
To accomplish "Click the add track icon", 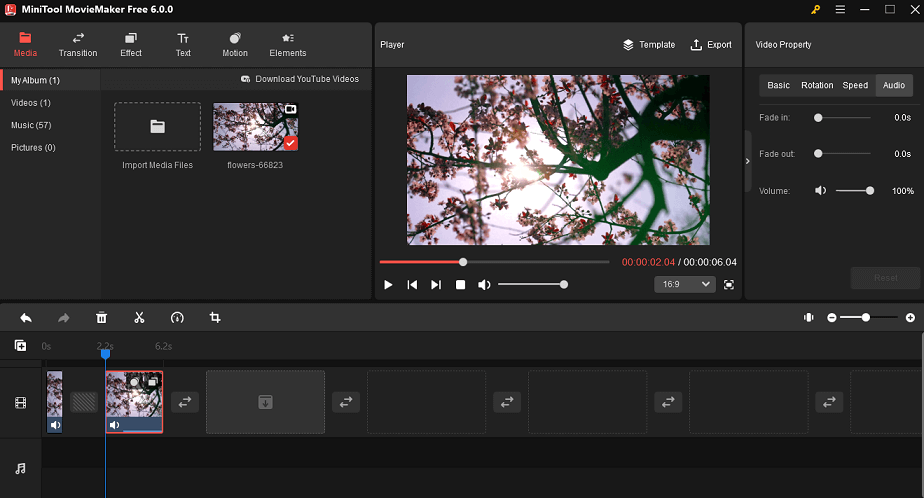I will point(20,346).
